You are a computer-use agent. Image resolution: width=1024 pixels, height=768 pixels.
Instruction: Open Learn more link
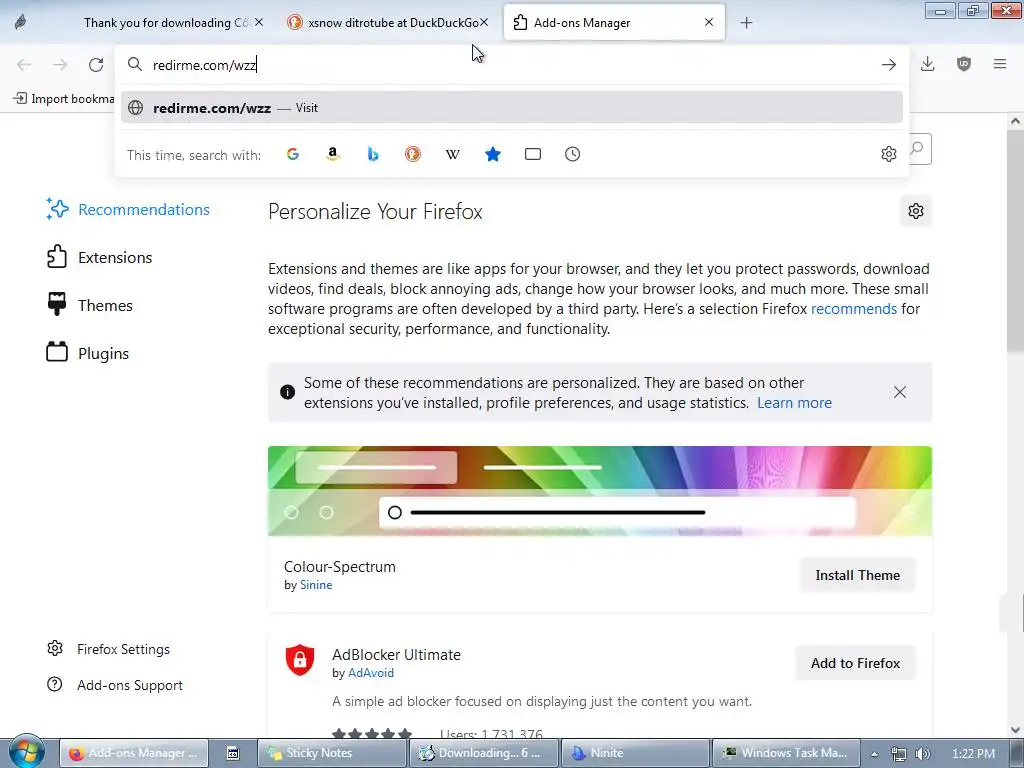794,403
